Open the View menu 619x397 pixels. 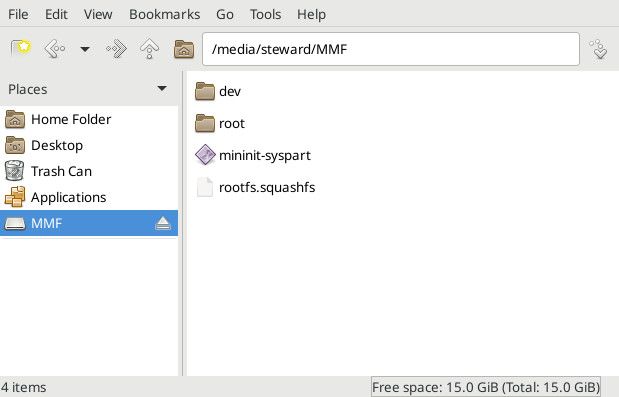click(98, 14)
